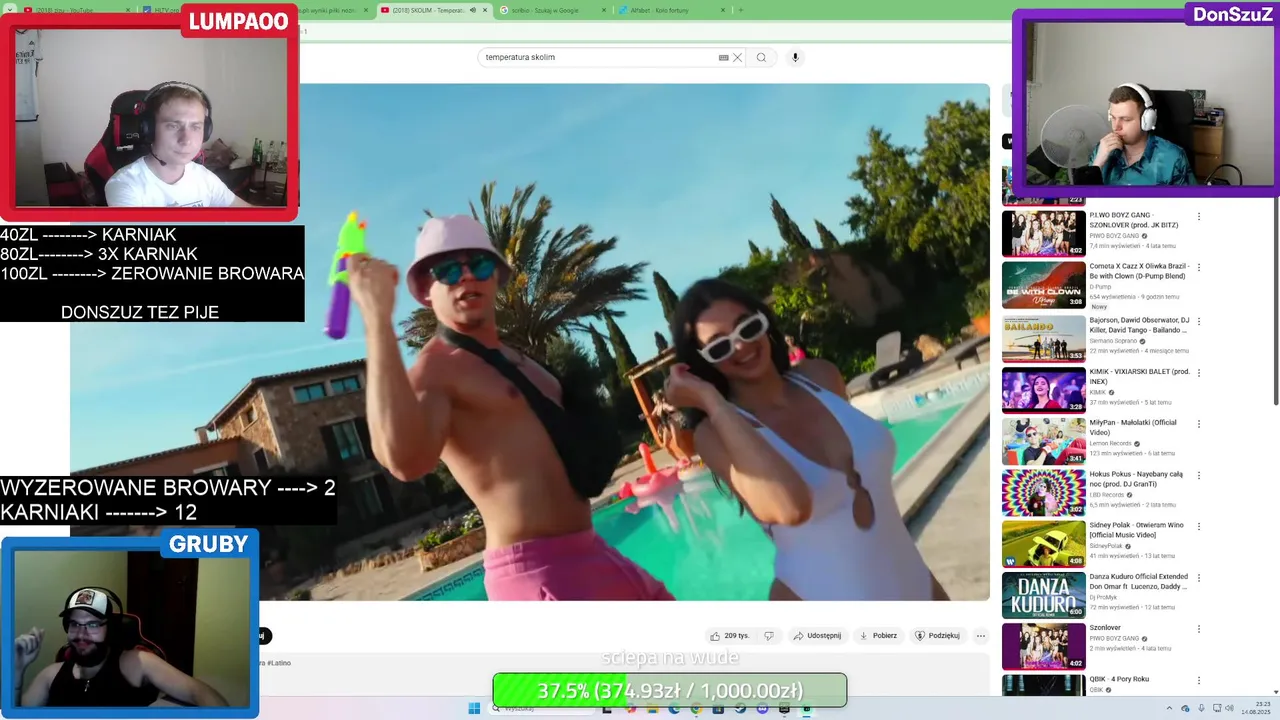This screenshot has height=720, width=1280.
Task: Open options menu for QBIK 4 Pory Roku
Action: point(1199,681)
